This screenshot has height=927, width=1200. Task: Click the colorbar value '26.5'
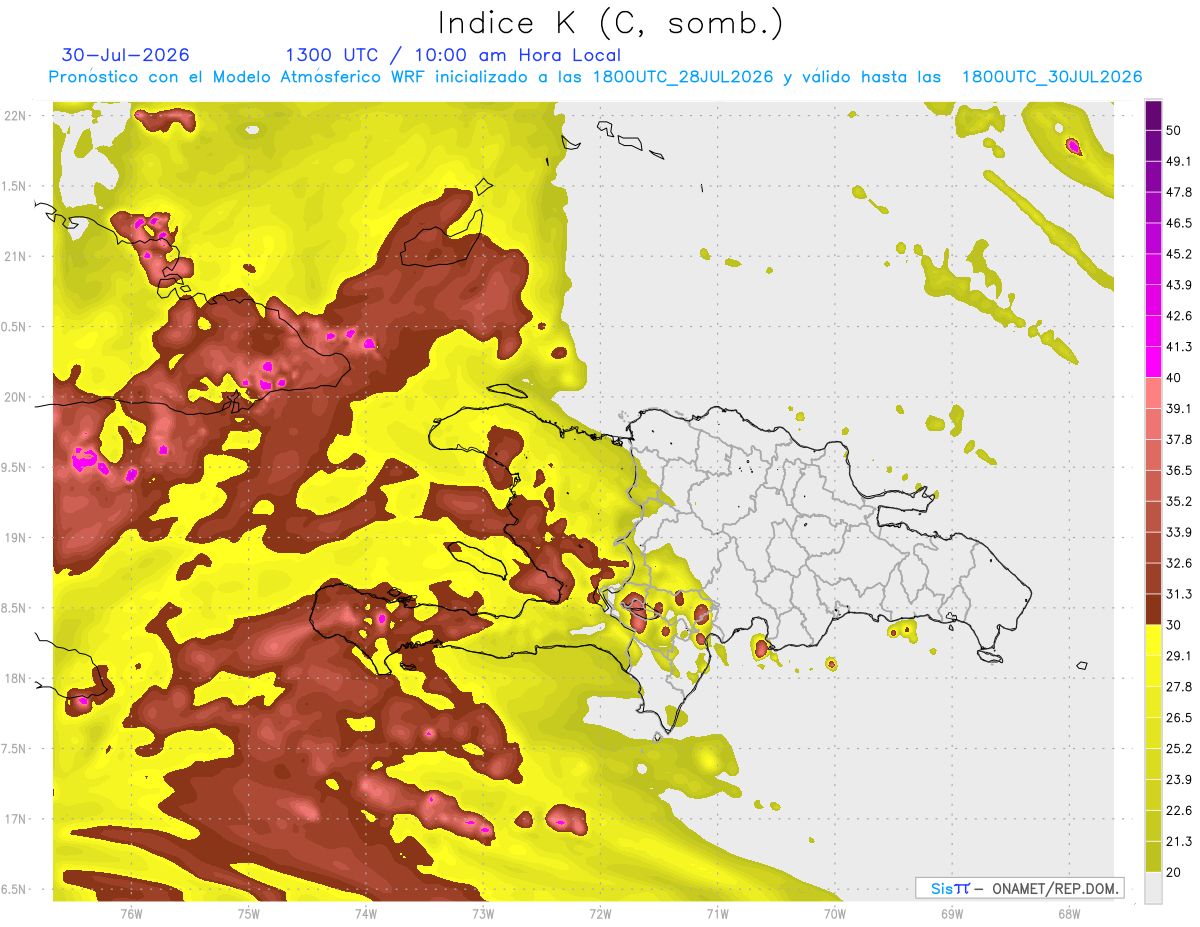pyautogui.click(x=1178, y=718)
